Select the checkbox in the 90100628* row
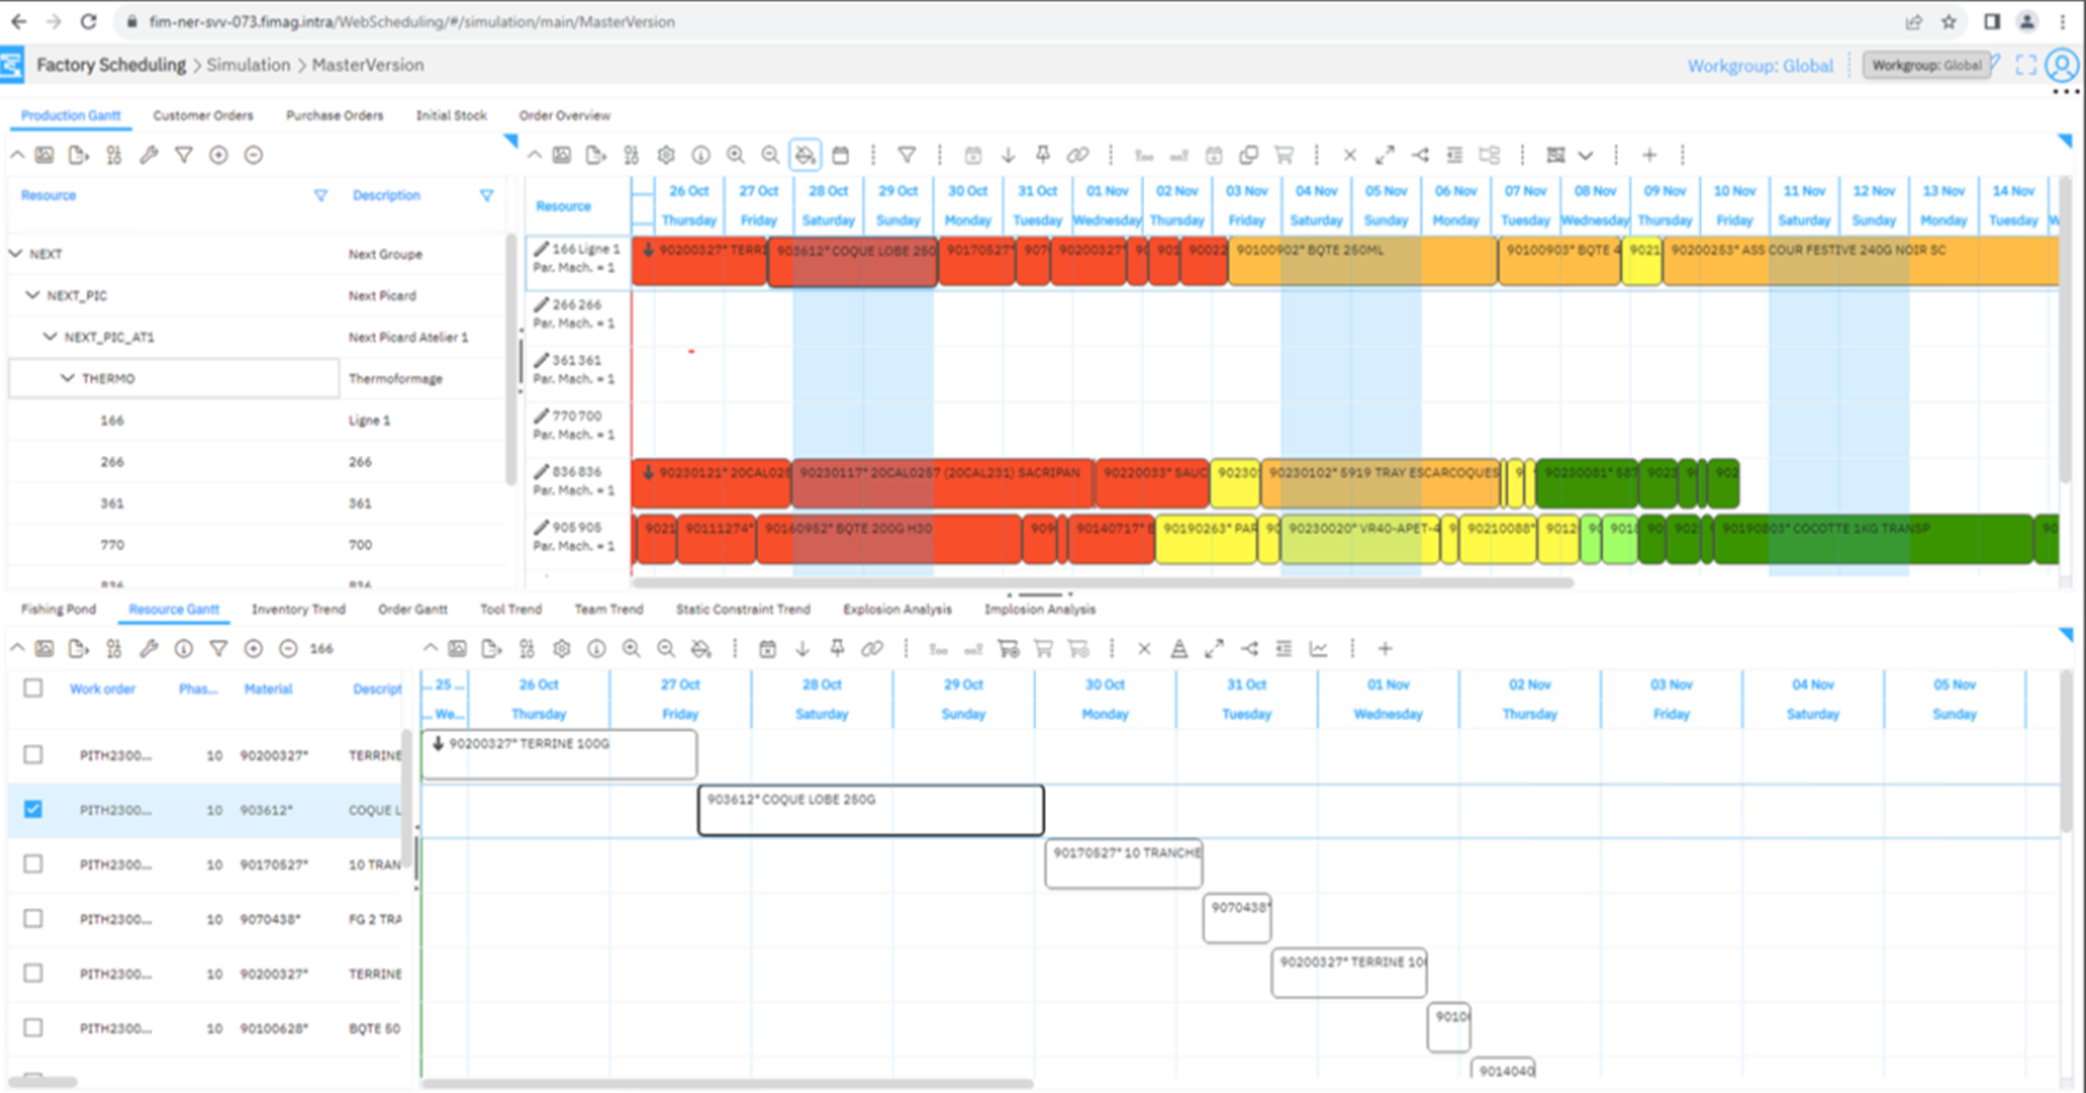 click(x=33, y=1027)
